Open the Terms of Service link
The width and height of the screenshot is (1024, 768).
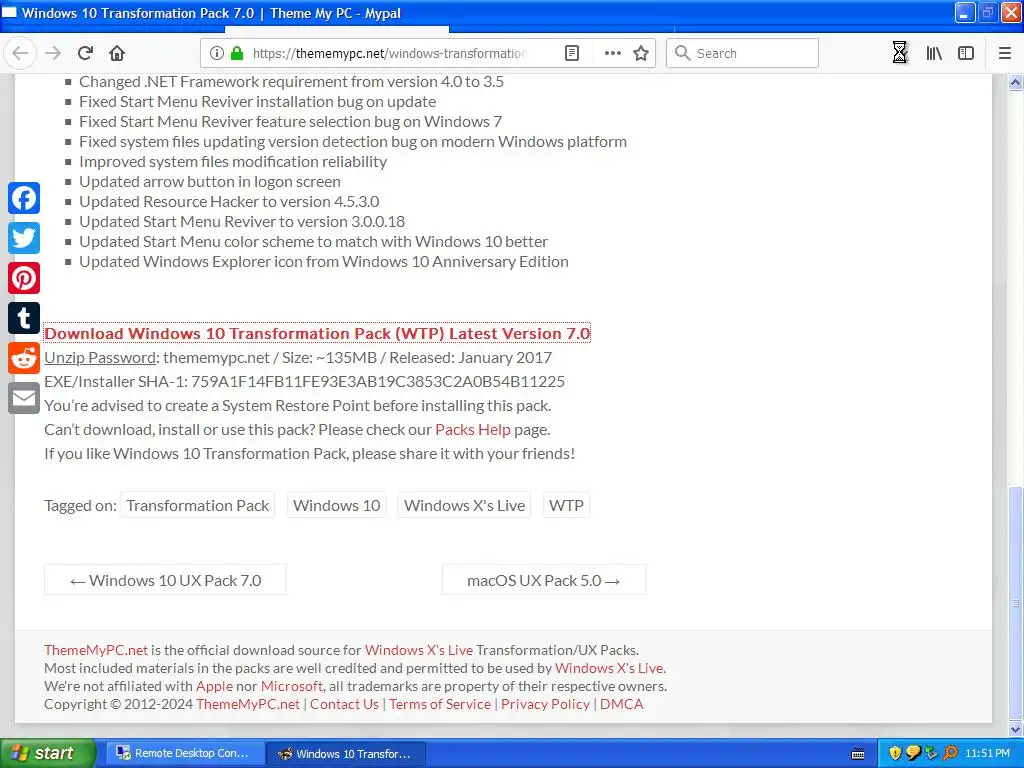coord(440,704)
